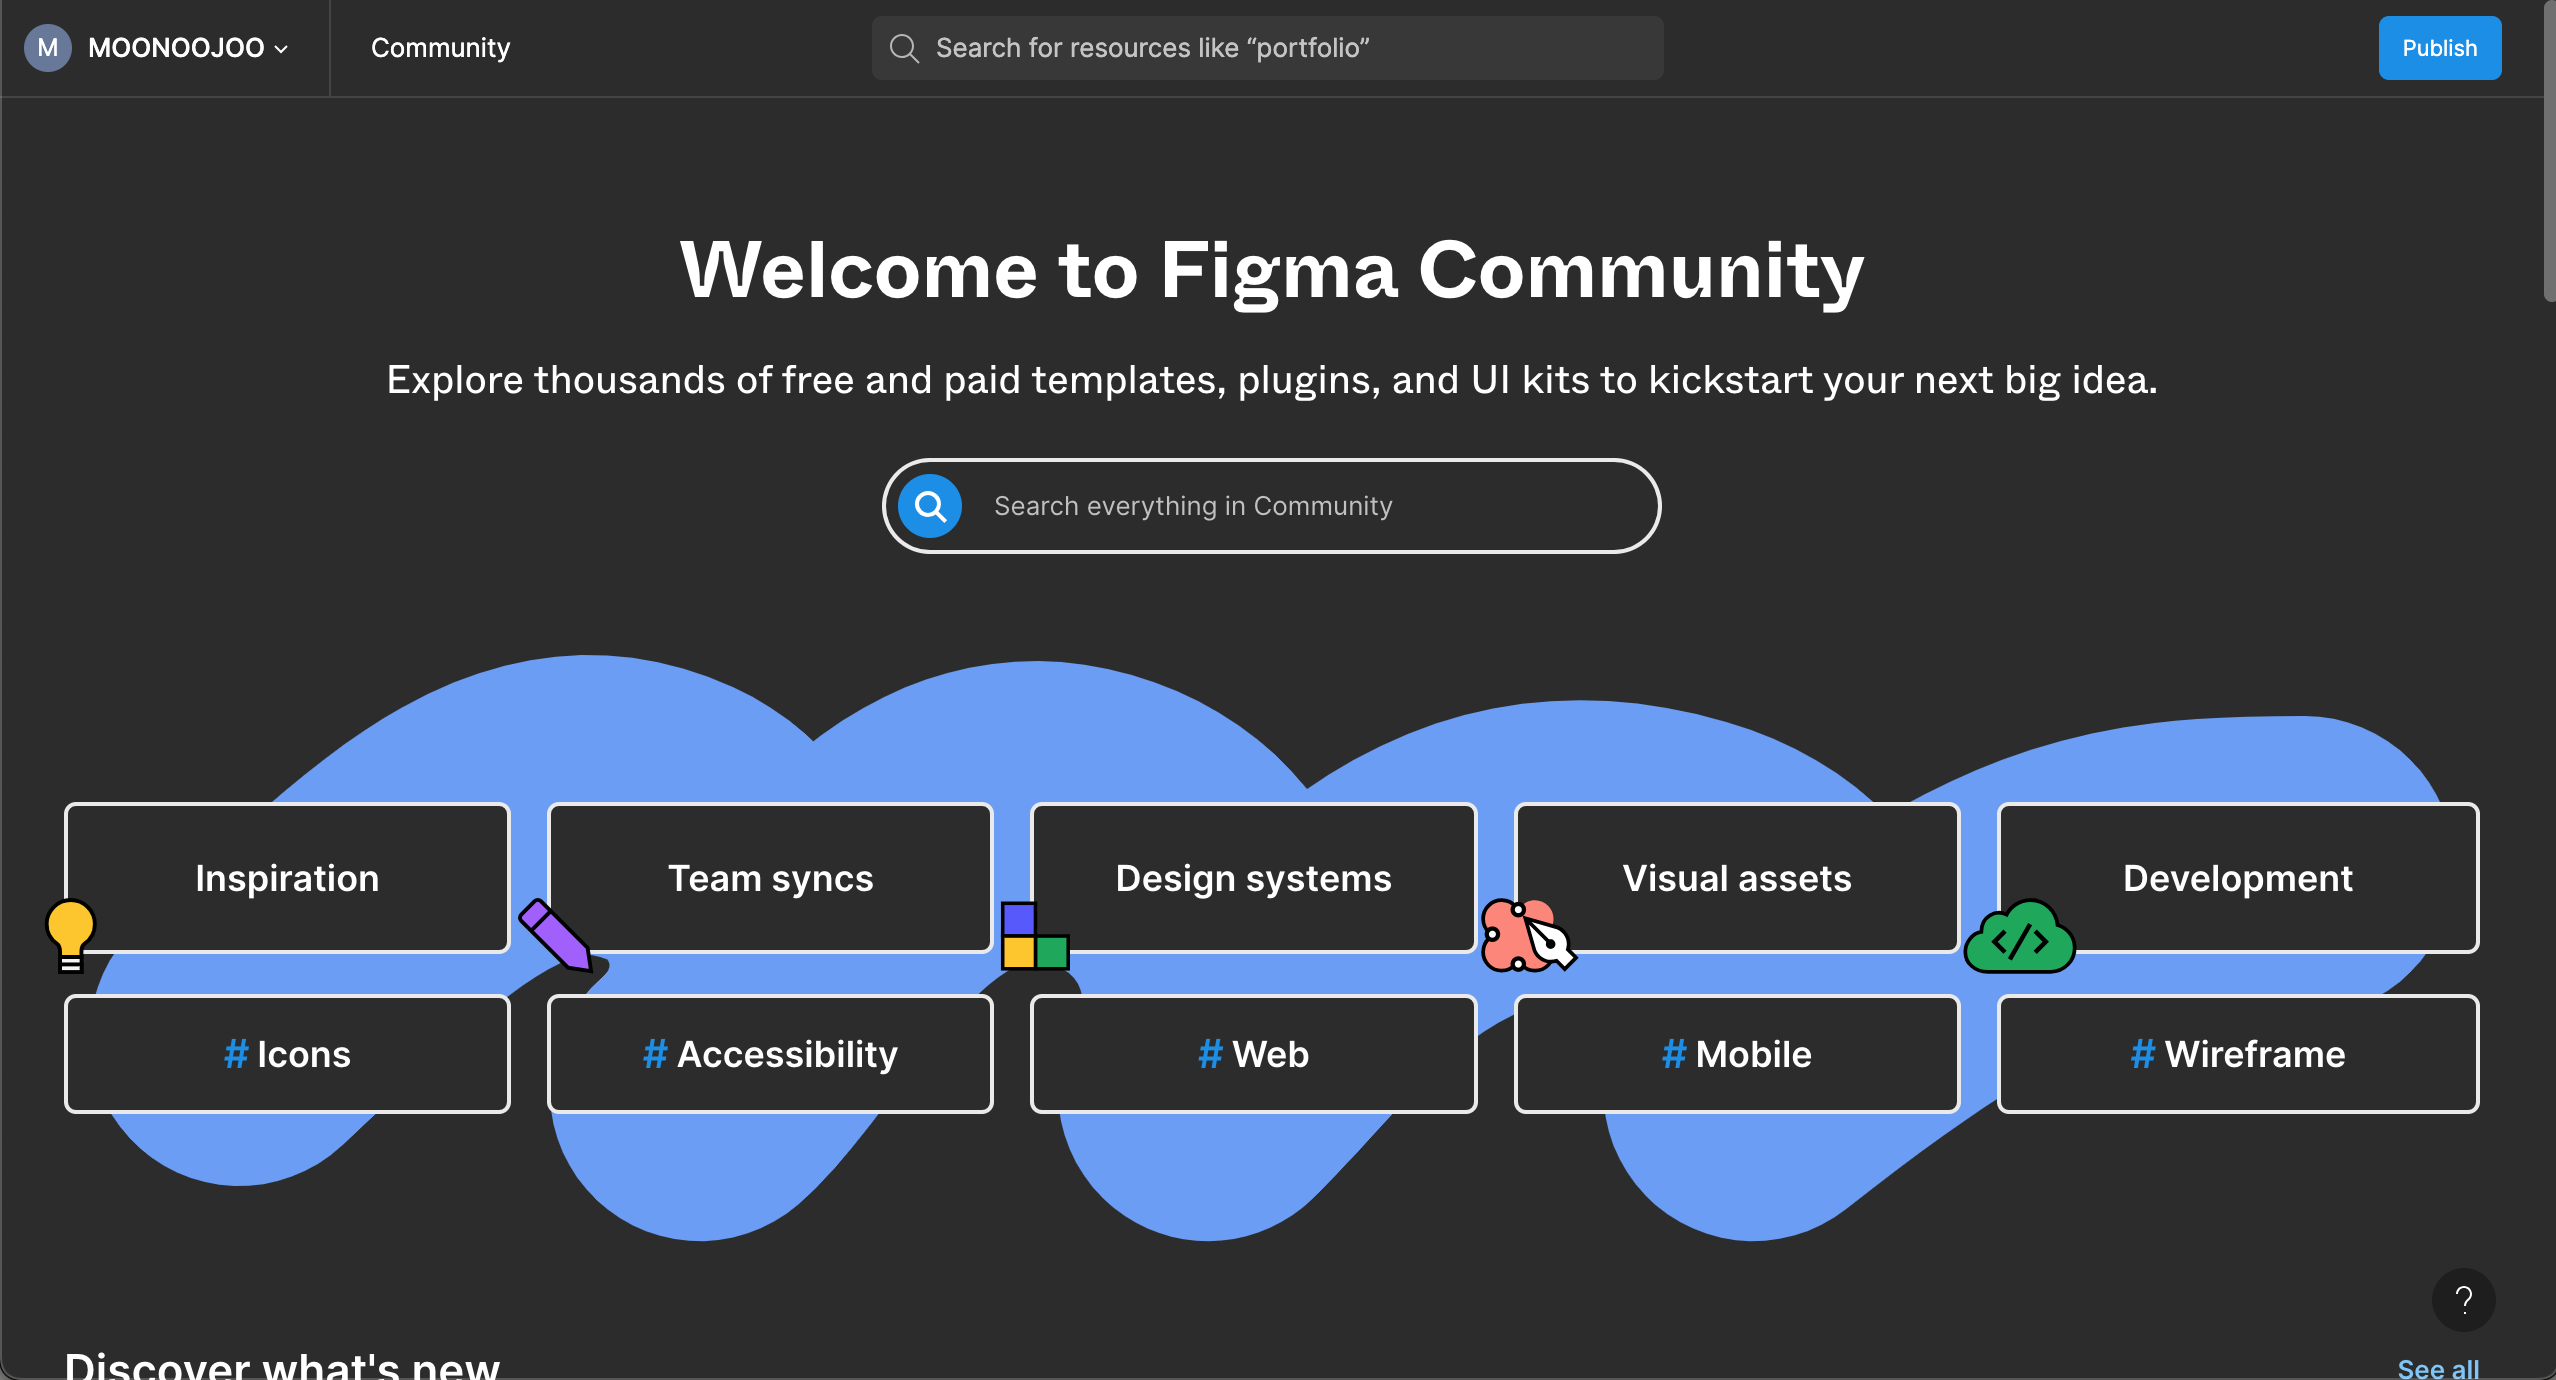Select the #Icons tag
The width and height of the screenshot is (2556, 1380).
coord(287,1054)
